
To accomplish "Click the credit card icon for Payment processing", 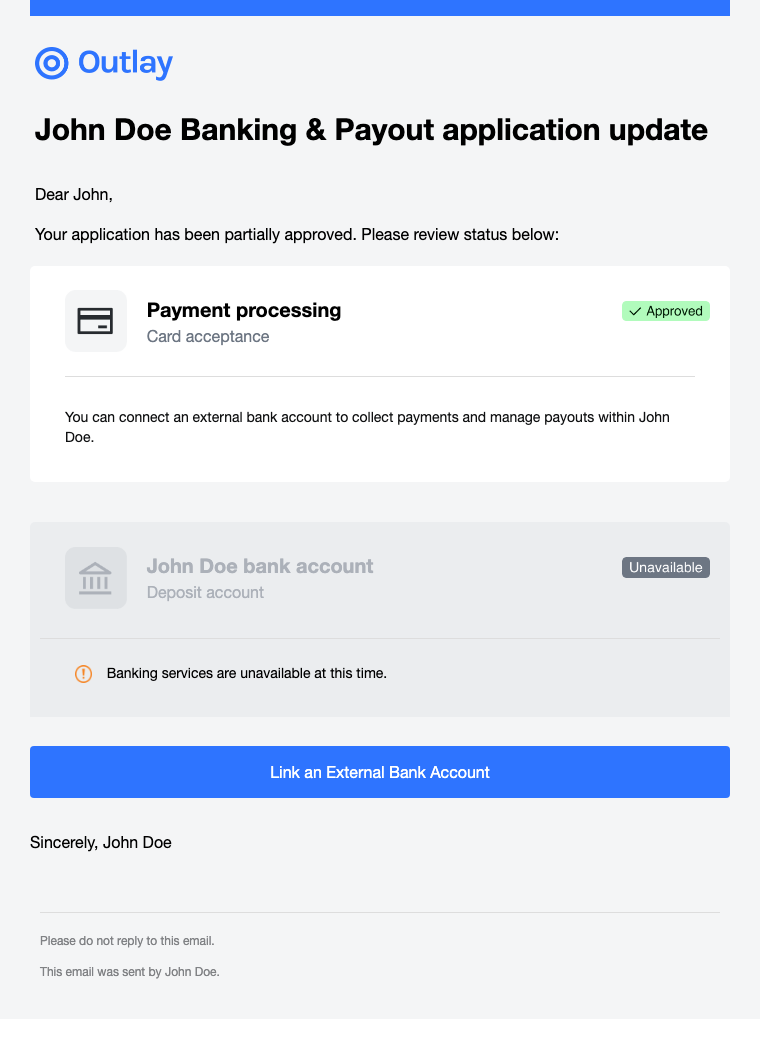I will [96, 321].
